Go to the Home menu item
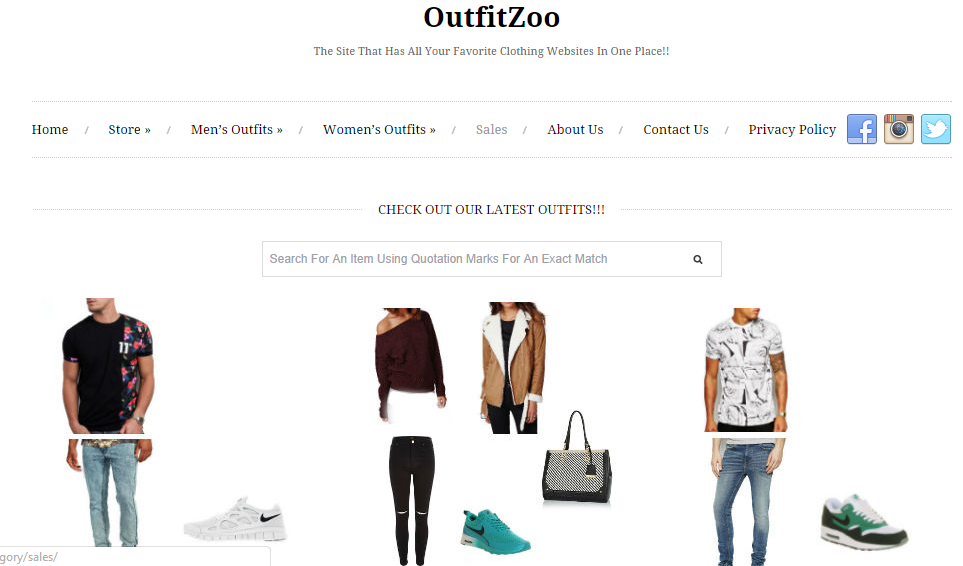 pyautogui.click(x=50, y=130)
